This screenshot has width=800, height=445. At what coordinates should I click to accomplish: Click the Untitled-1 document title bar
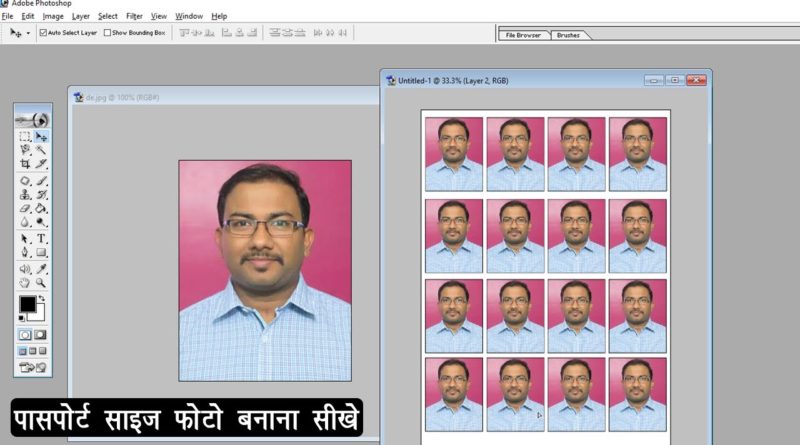click(x=520, y=80)
